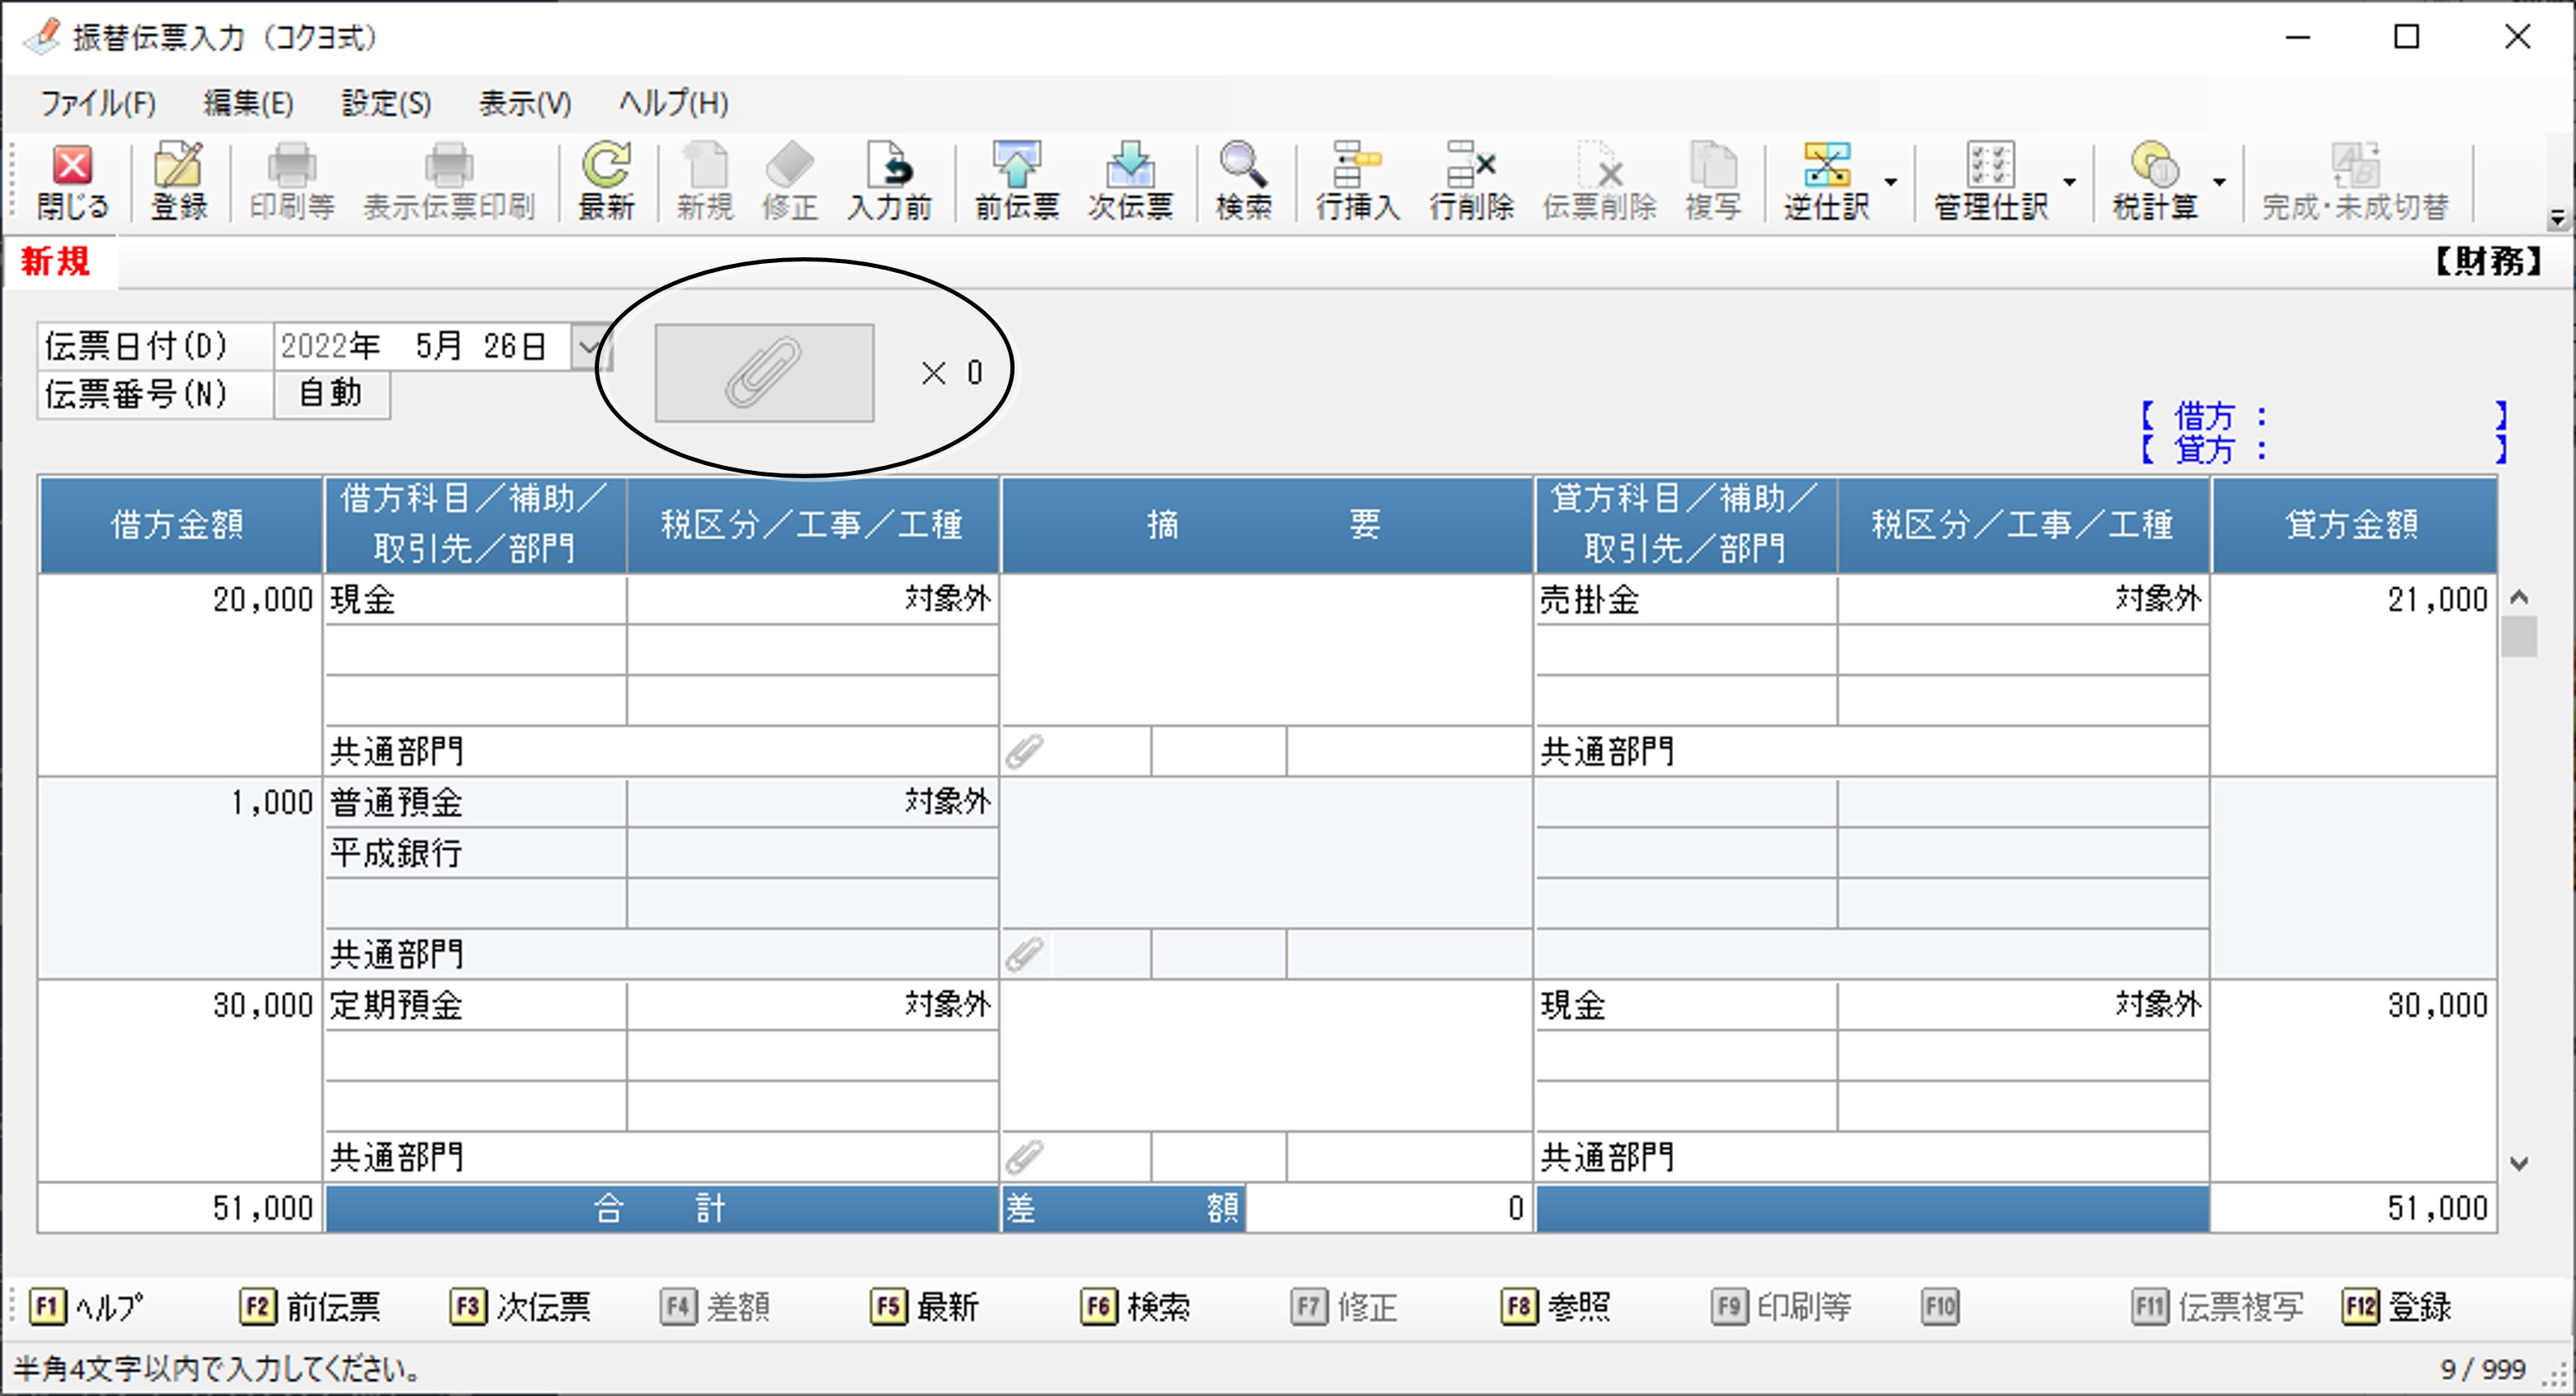This screenshot has height=1396, width=2576.
Task: Click the 借方金額 column header
Action: pos(180,524)
